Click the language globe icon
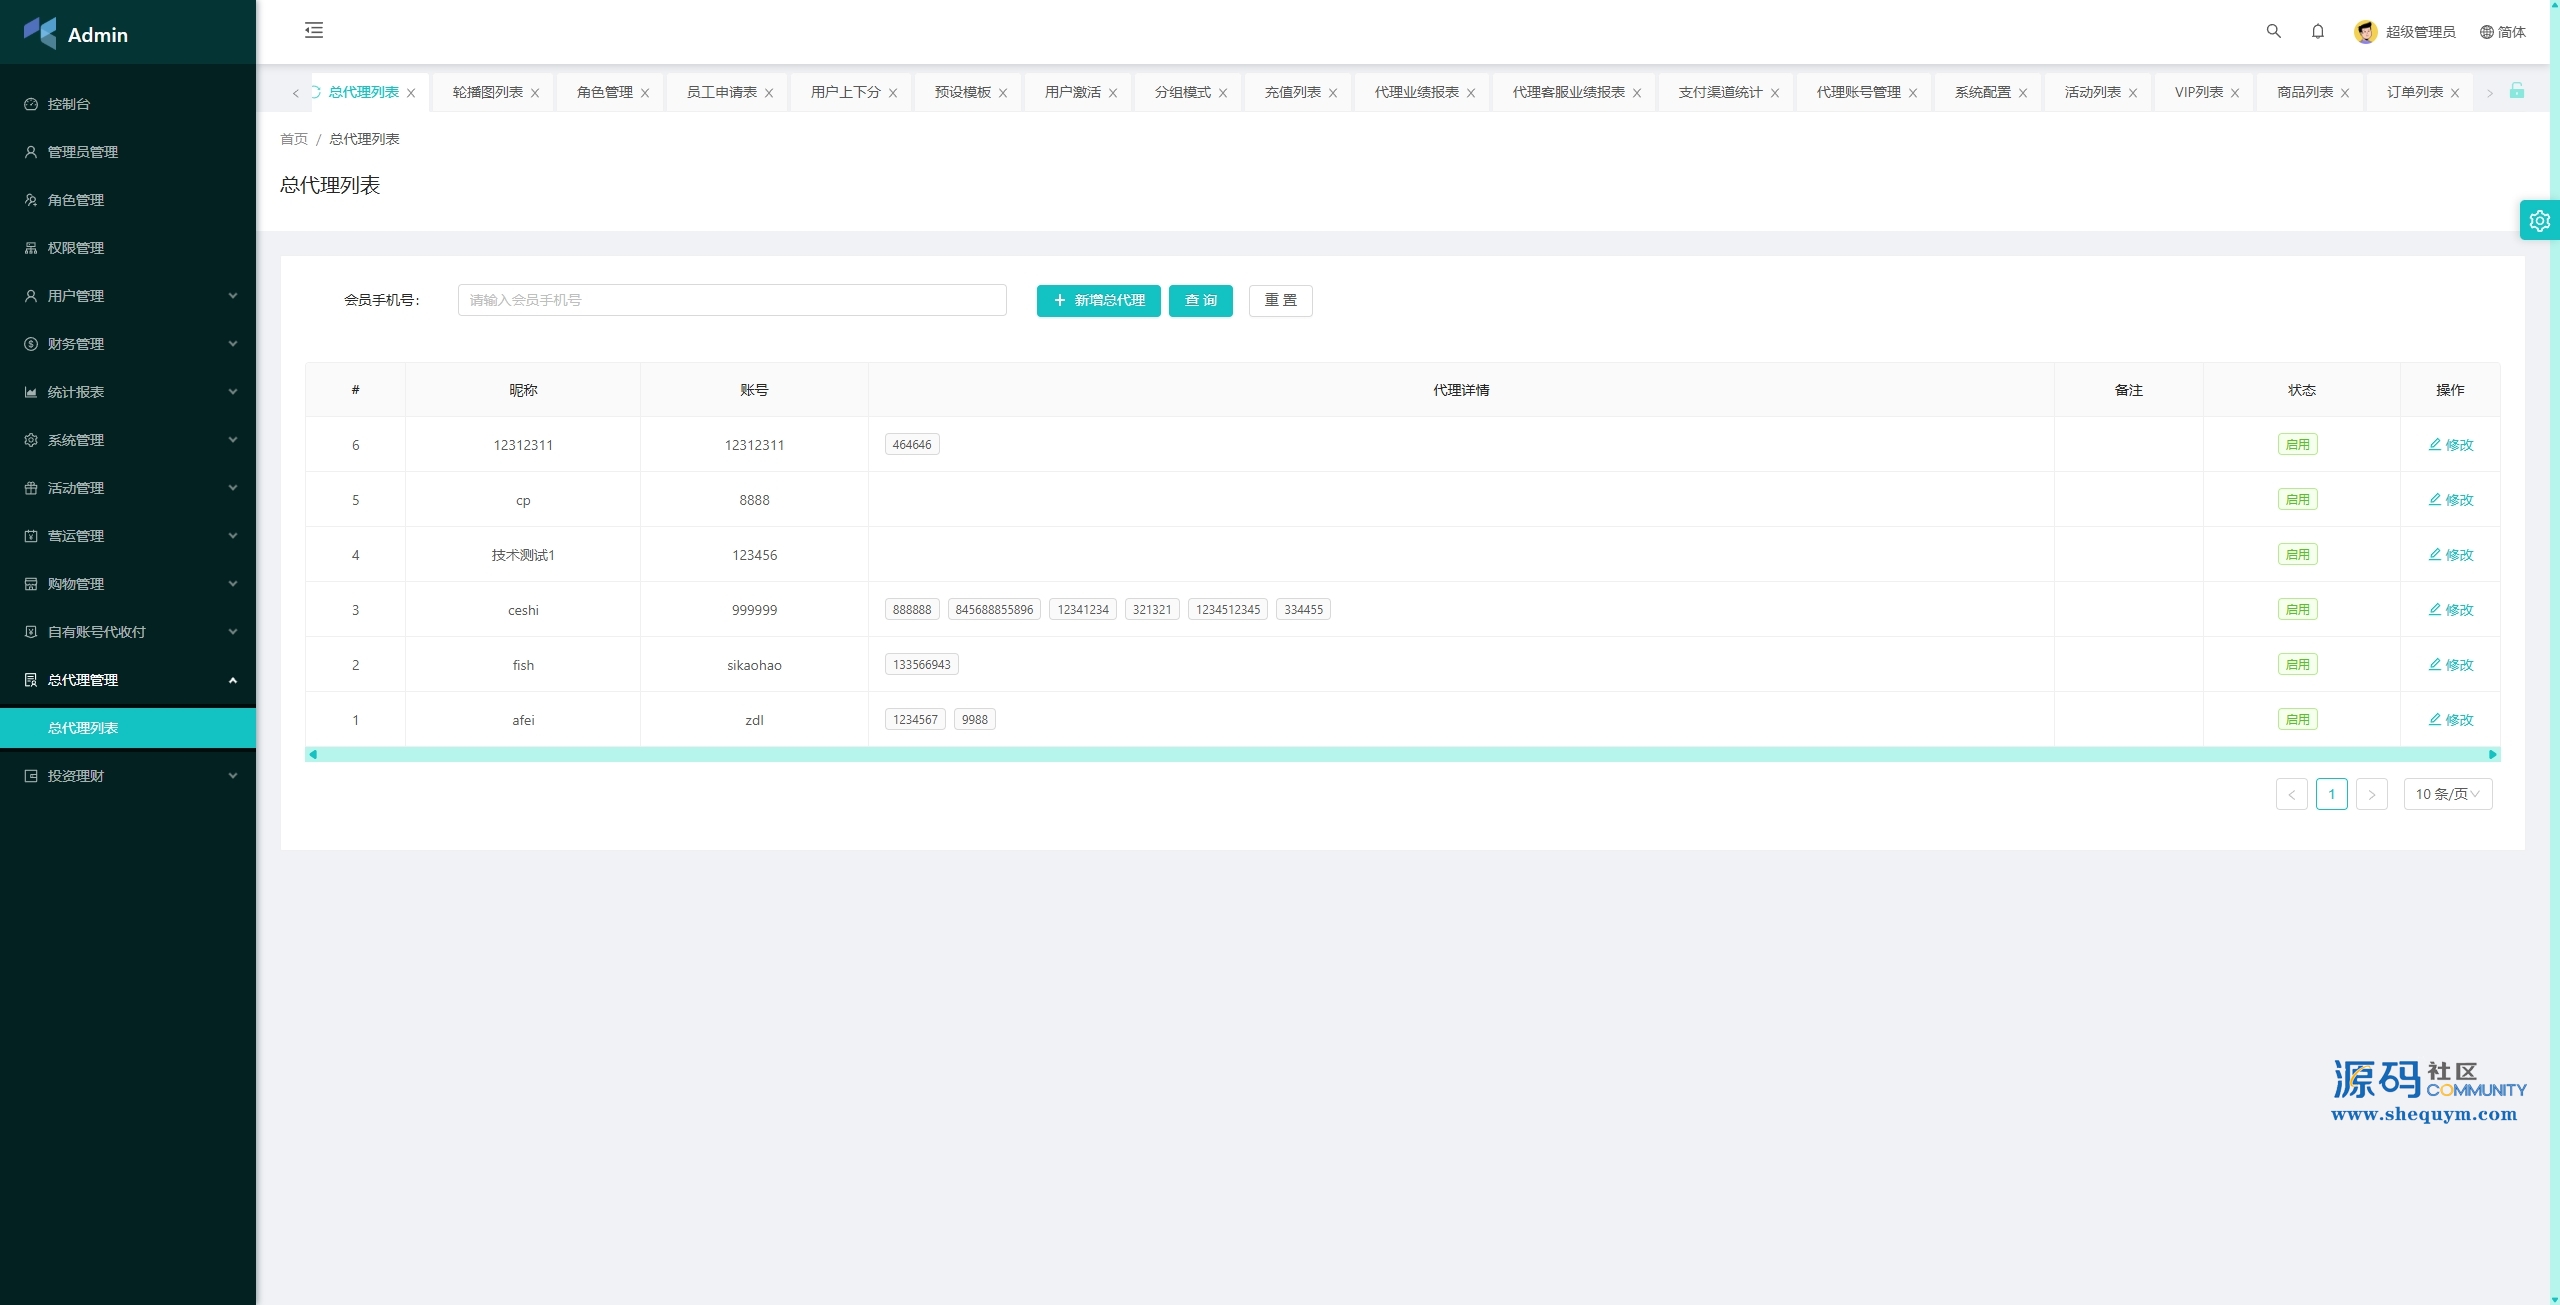The width and height of the screenshot is (2560, 1305). 2486,32
